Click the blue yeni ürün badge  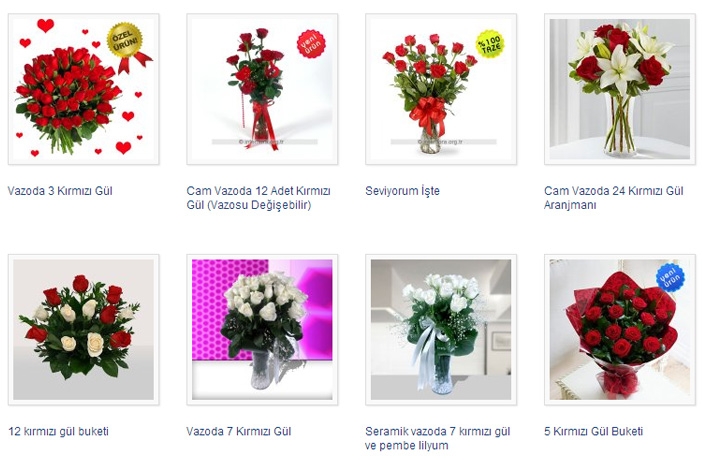click(670, 278)
